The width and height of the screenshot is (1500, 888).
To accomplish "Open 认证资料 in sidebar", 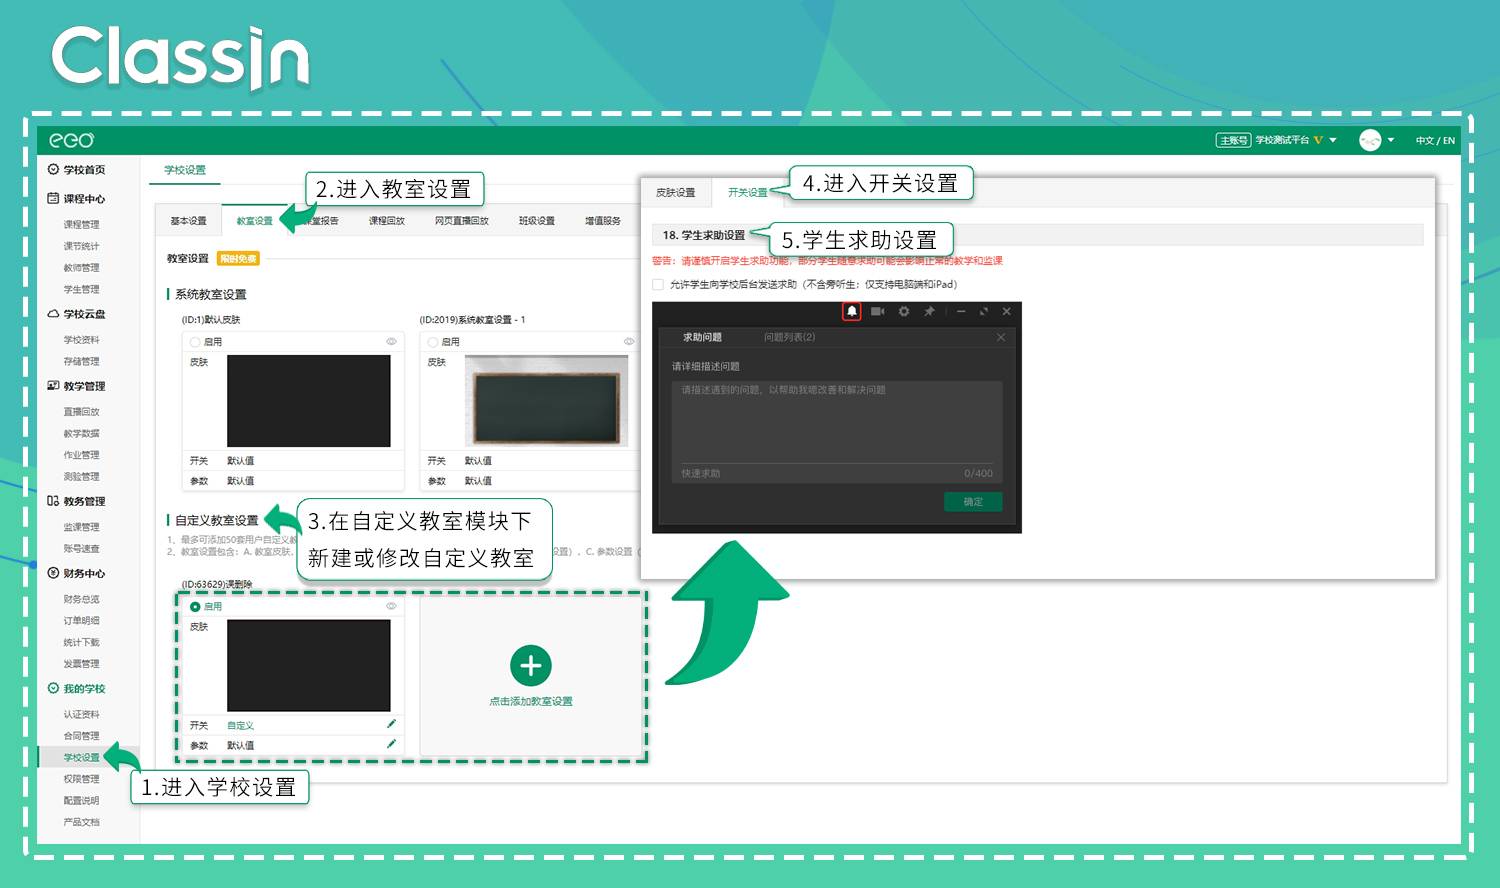I will tap(81, 715).
